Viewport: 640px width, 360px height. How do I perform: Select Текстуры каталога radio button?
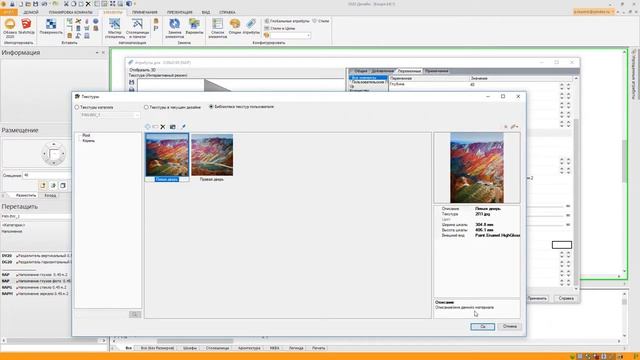point(77,107)
